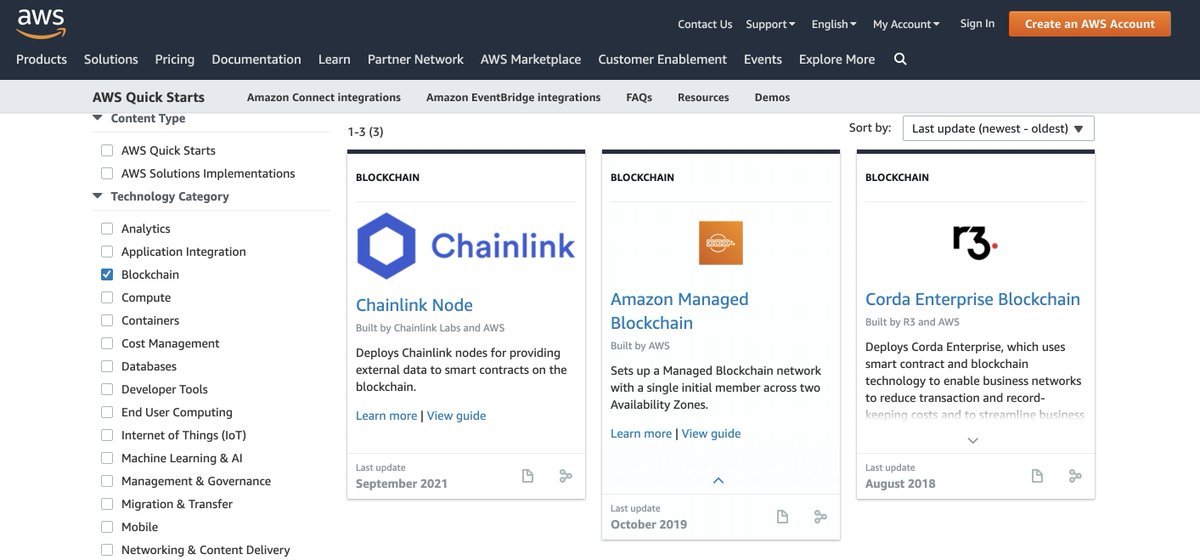Click the AWS logo
This screenshot has height=560, width=1200.
click(x=40, y=22)
